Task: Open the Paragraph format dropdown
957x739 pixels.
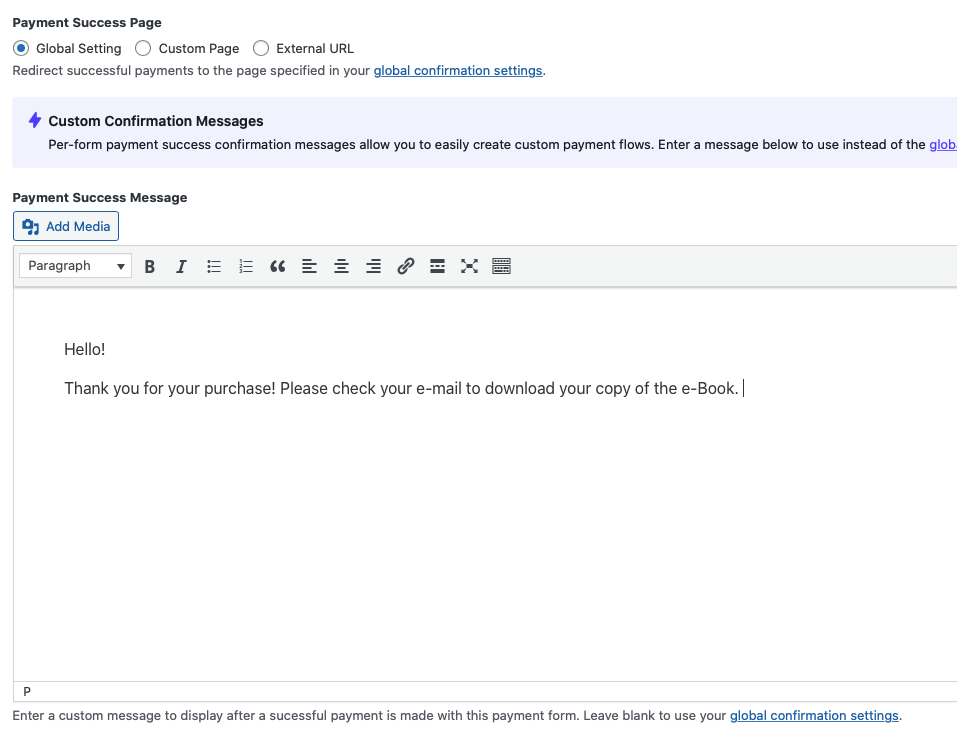Action: 75,266
